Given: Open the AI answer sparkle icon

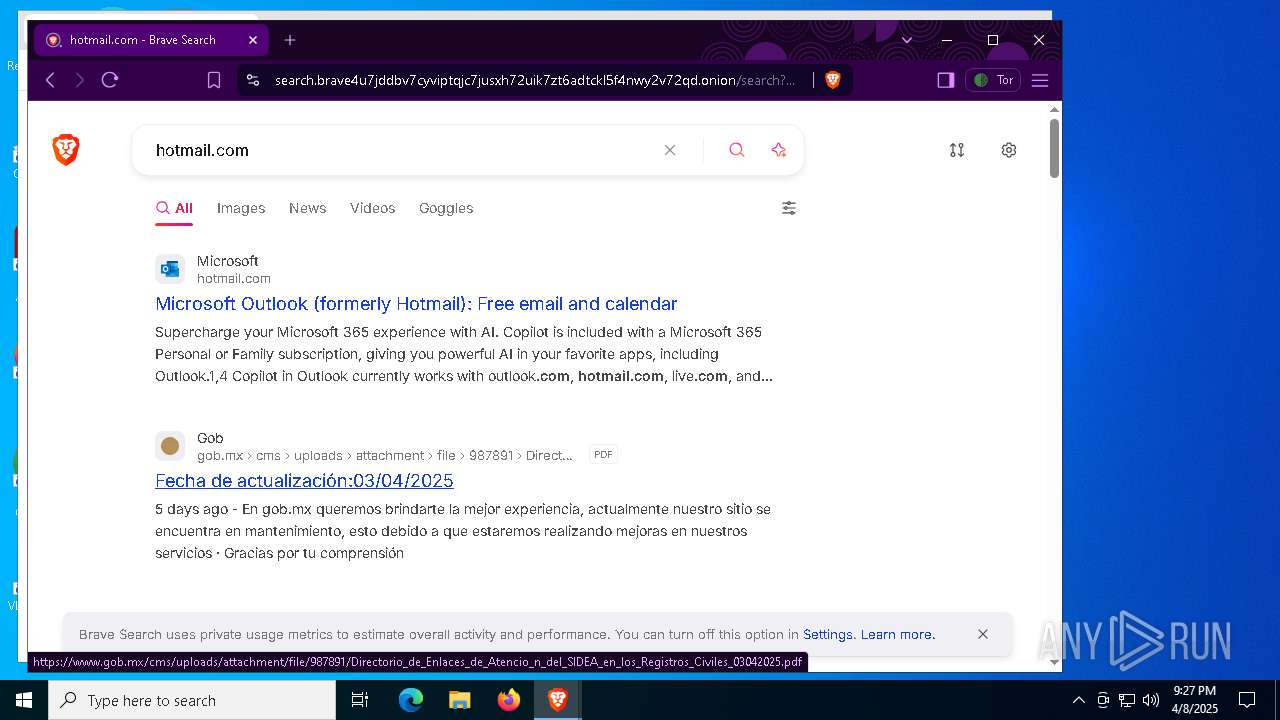Looking at the screenshot, I should [x=779, y=150].
